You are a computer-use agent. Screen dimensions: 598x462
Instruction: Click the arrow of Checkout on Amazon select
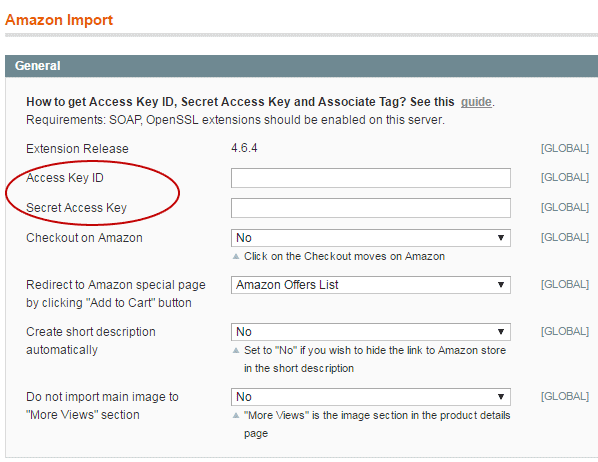coord(501,238)
